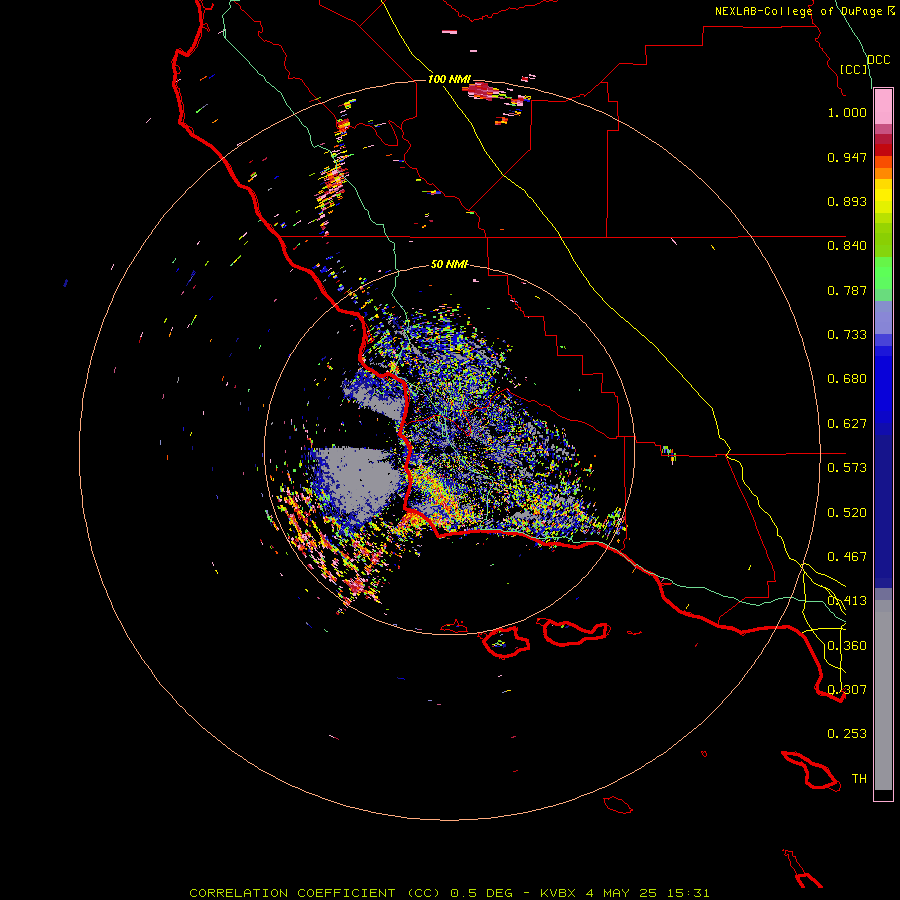Click the 0.360 scale value
This screenshot has width=900, height=900.
847,646
